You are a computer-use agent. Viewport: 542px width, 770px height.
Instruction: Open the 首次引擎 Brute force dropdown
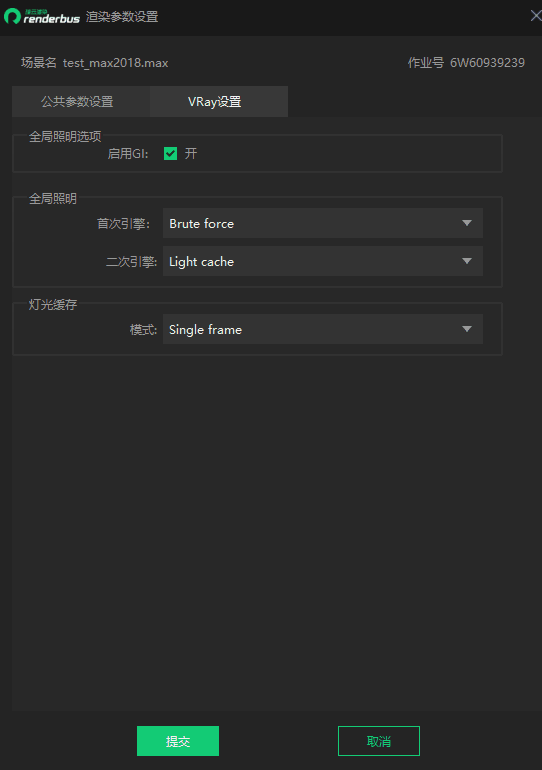coord(323,223)
